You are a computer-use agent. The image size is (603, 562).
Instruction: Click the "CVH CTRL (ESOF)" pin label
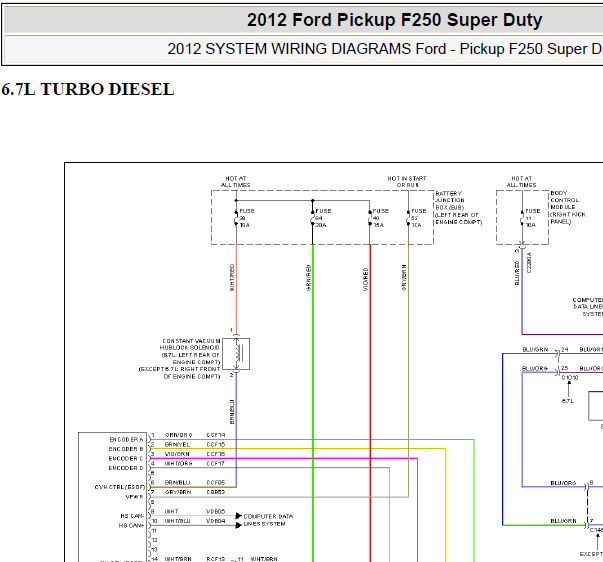tap(120, 487)
